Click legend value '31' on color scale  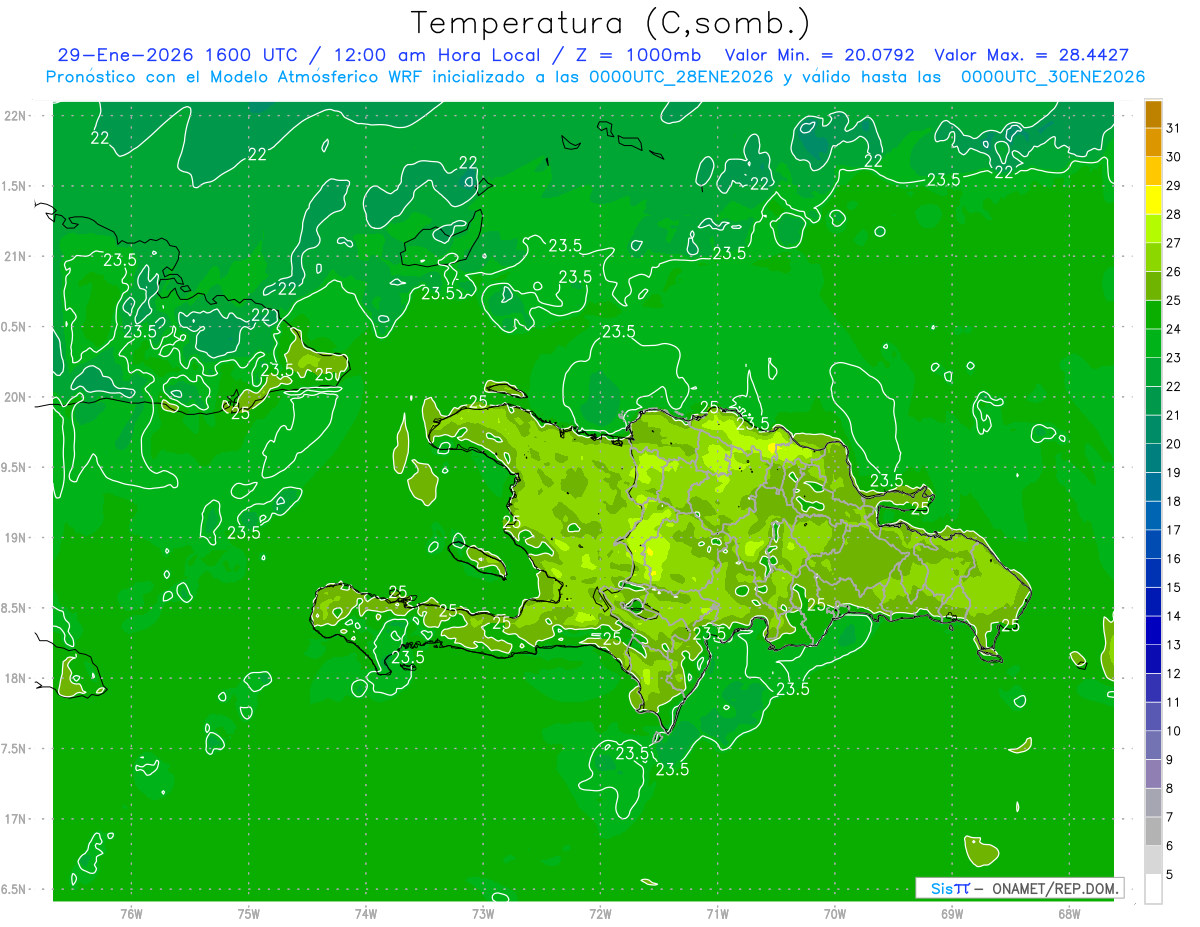(x=1174, y=128)
